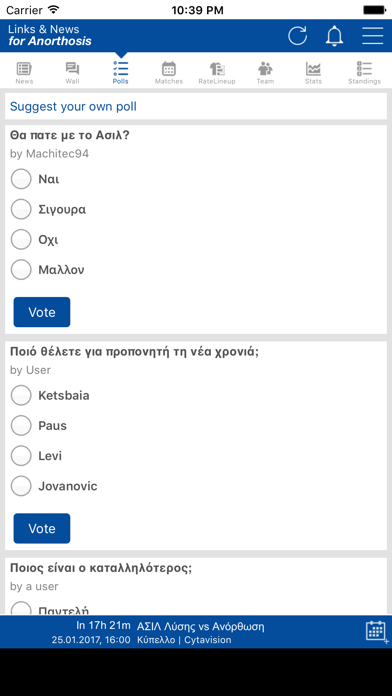The width and height of the screenshot is (392, 696).
Task: Click Suggest your own poll link
Action: [x=73, y=107]
